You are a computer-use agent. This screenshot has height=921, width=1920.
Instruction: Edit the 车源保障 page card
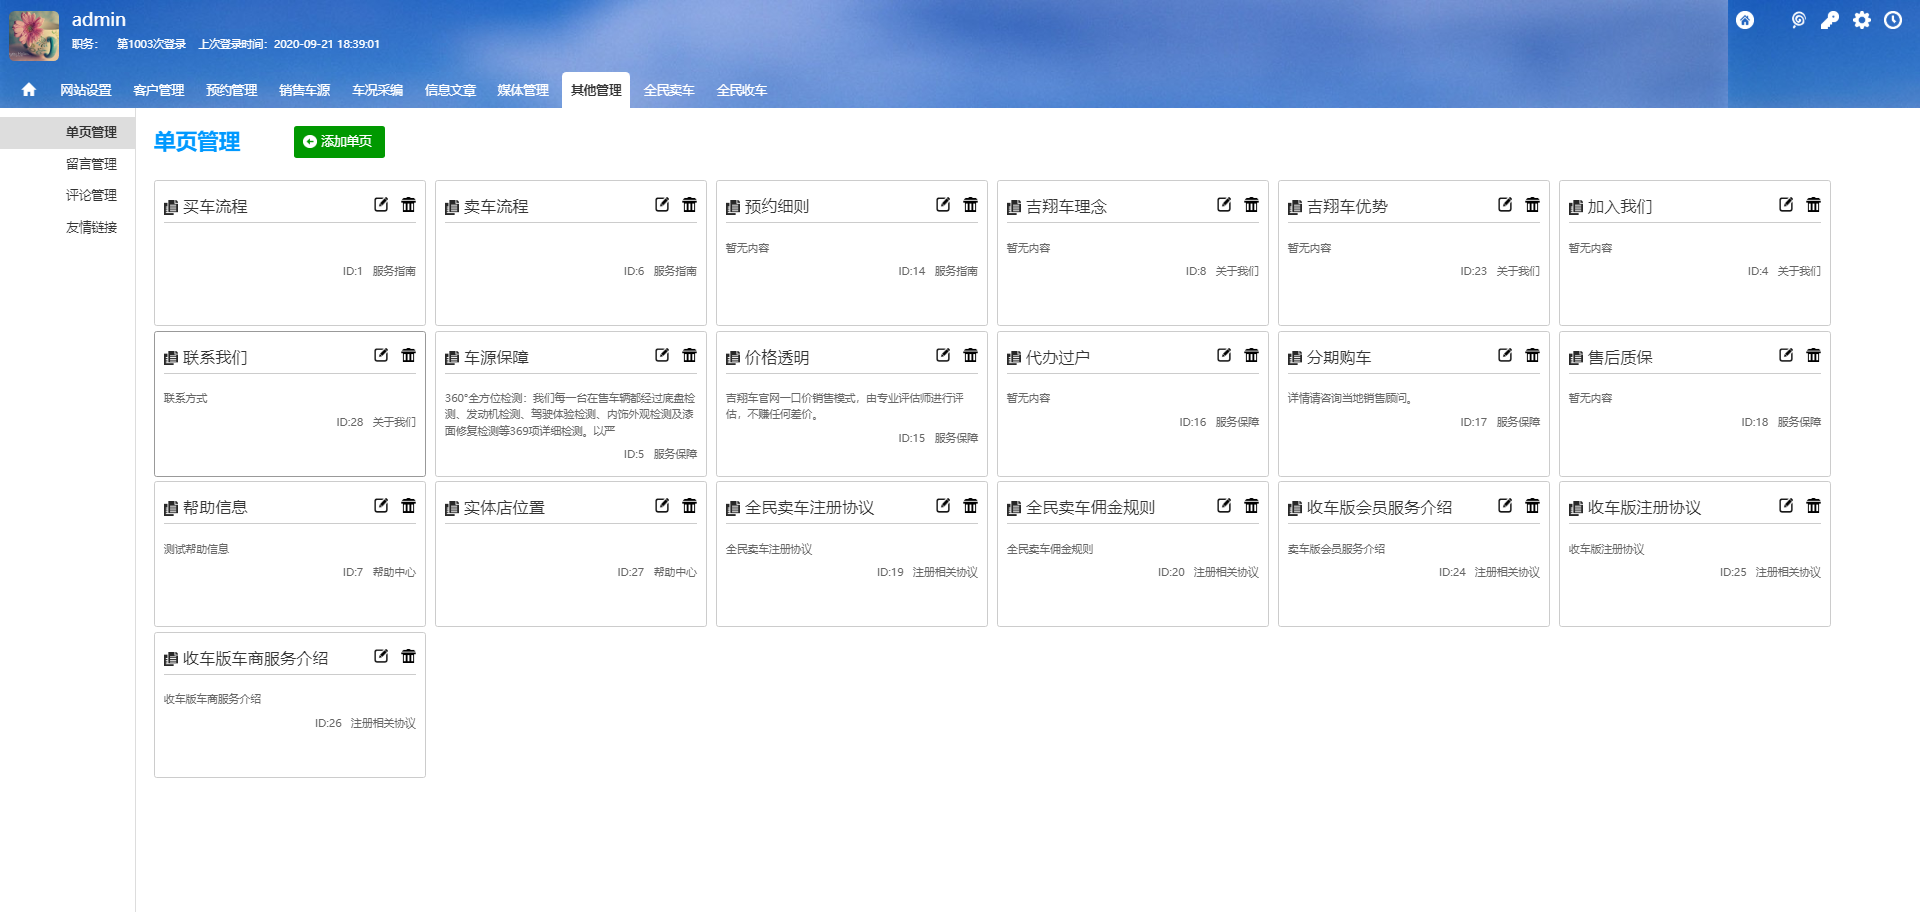click(662, 355)
